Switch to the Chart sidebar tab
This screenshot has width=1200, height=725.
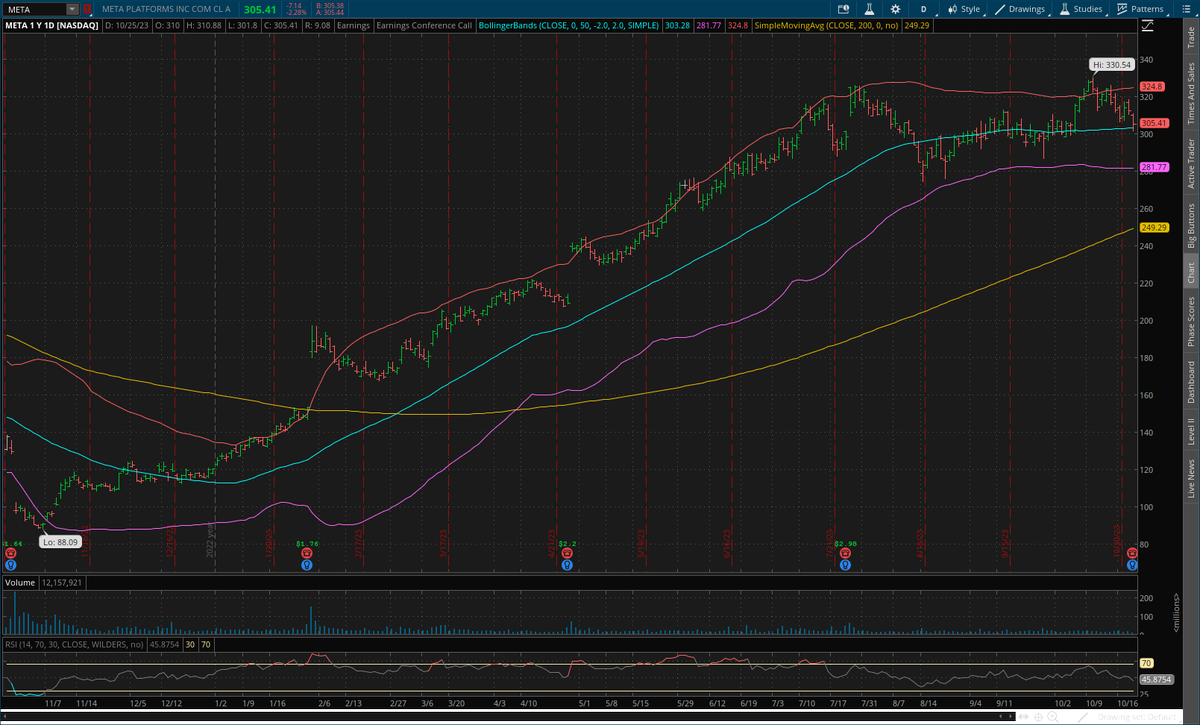click(x=1190, y=273)
